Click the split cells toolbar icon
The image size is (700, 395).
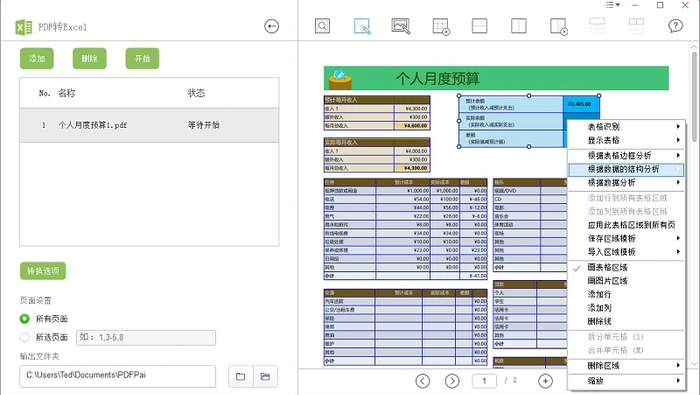click(x=636, y=26)
